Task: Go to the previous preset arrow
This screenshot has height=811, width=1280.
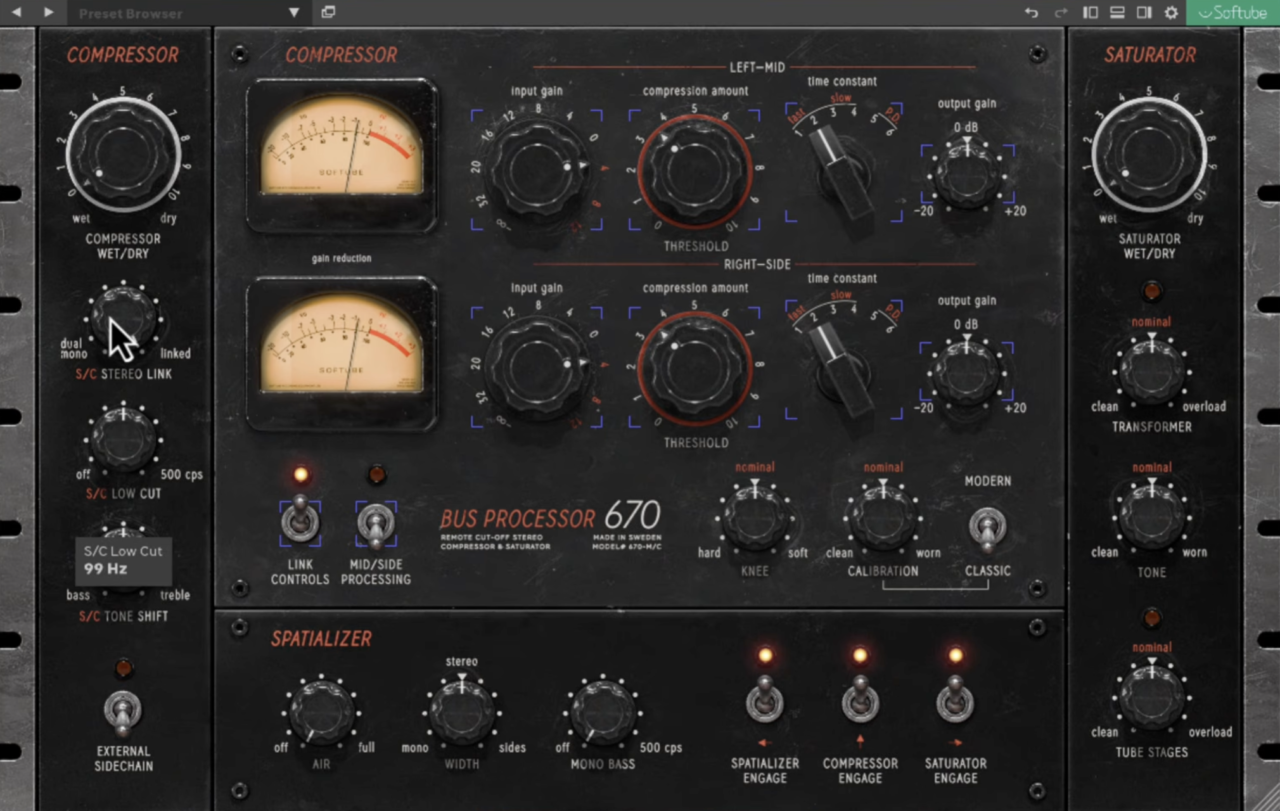Action: point(16,12)
